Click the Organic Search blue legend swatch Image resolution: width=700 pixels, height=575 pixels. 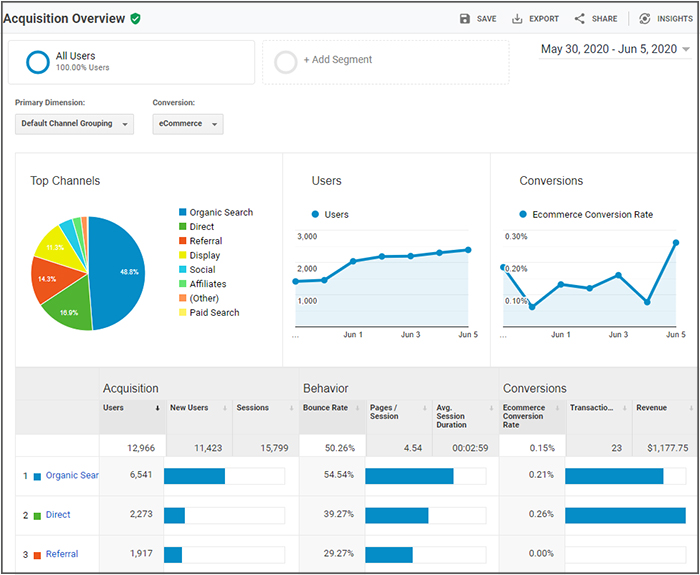click(182, 212)
